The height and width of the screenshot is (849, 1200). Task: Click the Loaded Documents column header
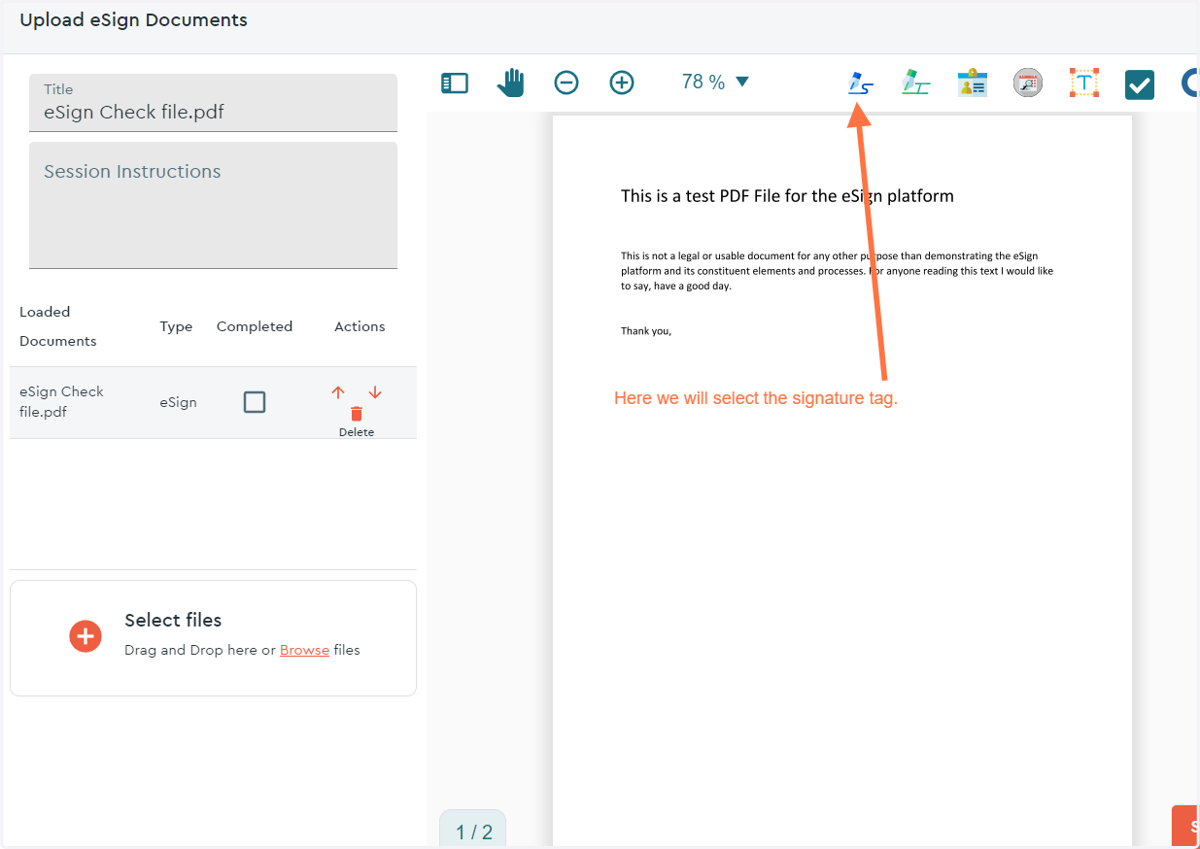click(x=58, y=326)
